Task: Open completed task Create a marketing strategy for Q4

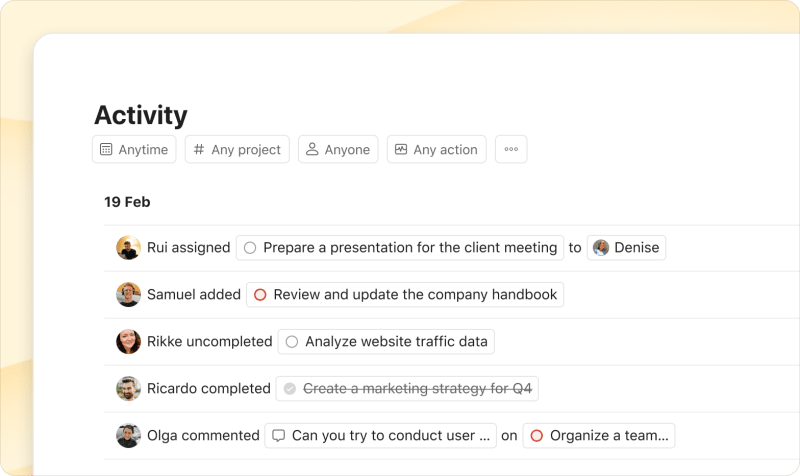Action: [407, 388]
